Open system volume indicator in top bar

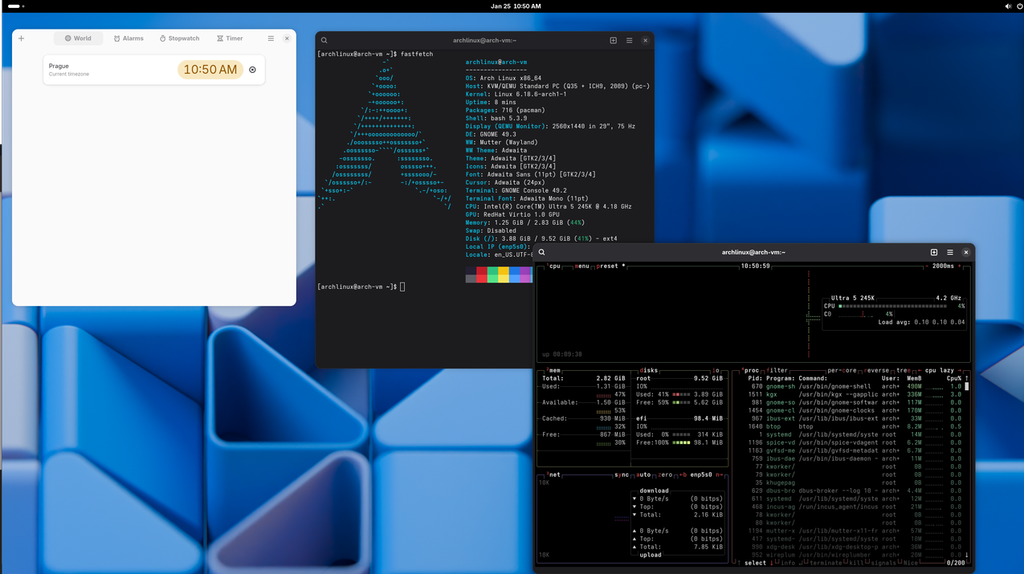point(1008,6)
